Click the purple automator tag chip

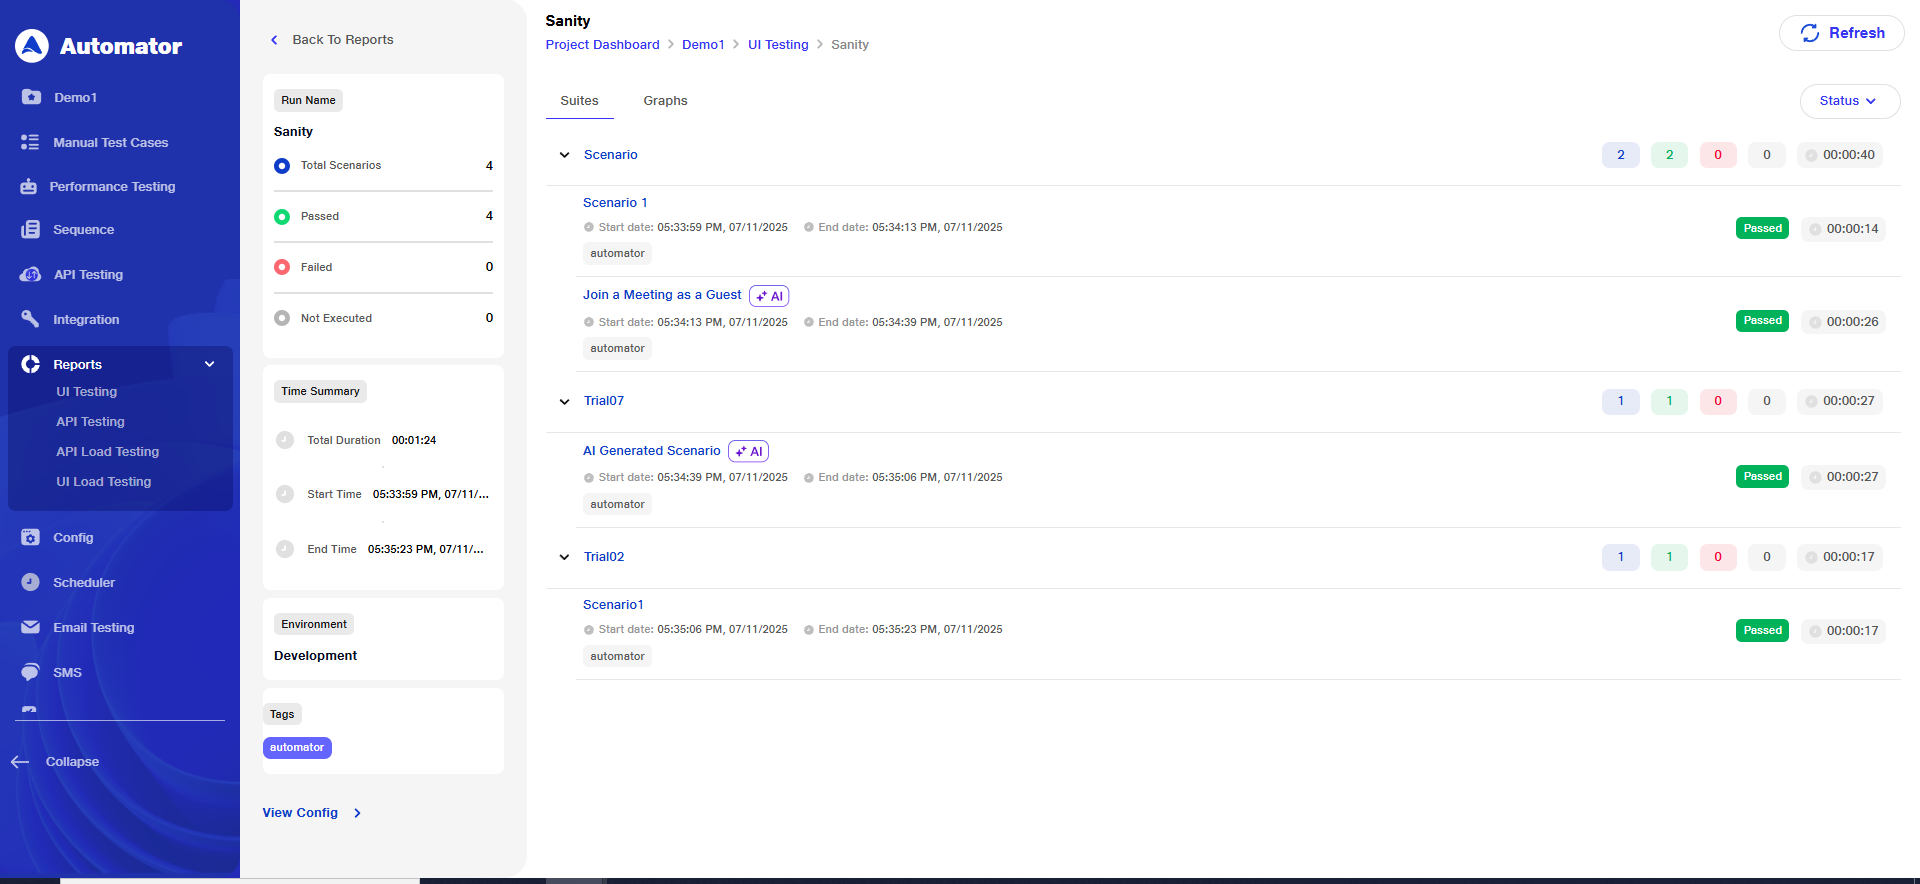(297, 748)
